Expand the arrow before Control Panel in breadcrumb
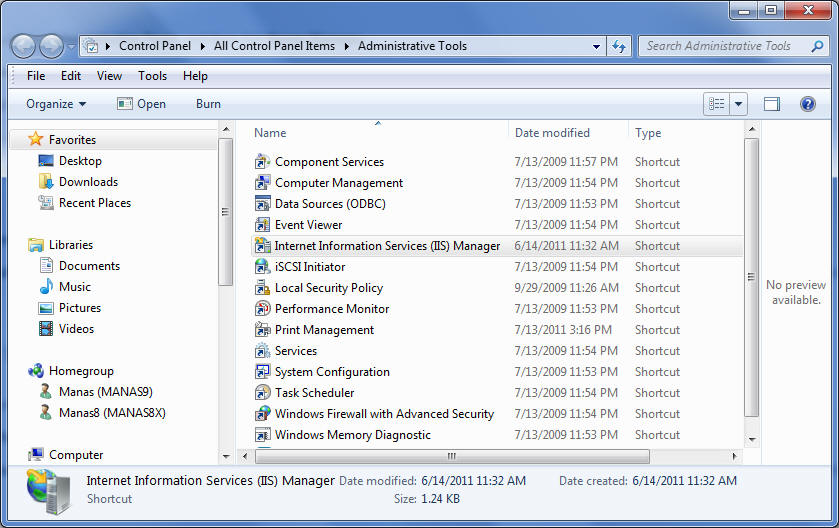Image resolution: width=839 pixels, height=528 pixels. point(108,47)
